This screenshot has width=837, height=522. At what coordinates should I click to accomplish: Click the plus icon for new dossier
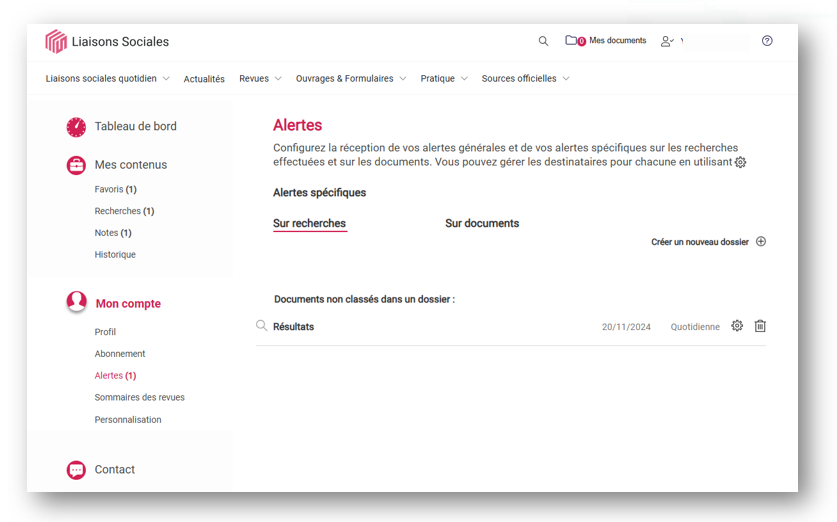[x=761, y=241]
